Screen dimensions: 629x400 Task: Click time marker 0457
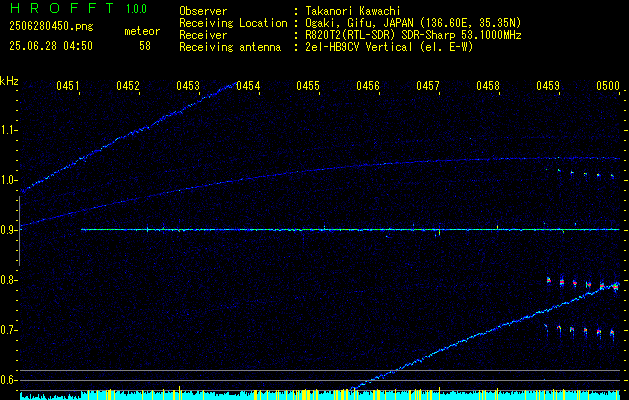point(428,85)
